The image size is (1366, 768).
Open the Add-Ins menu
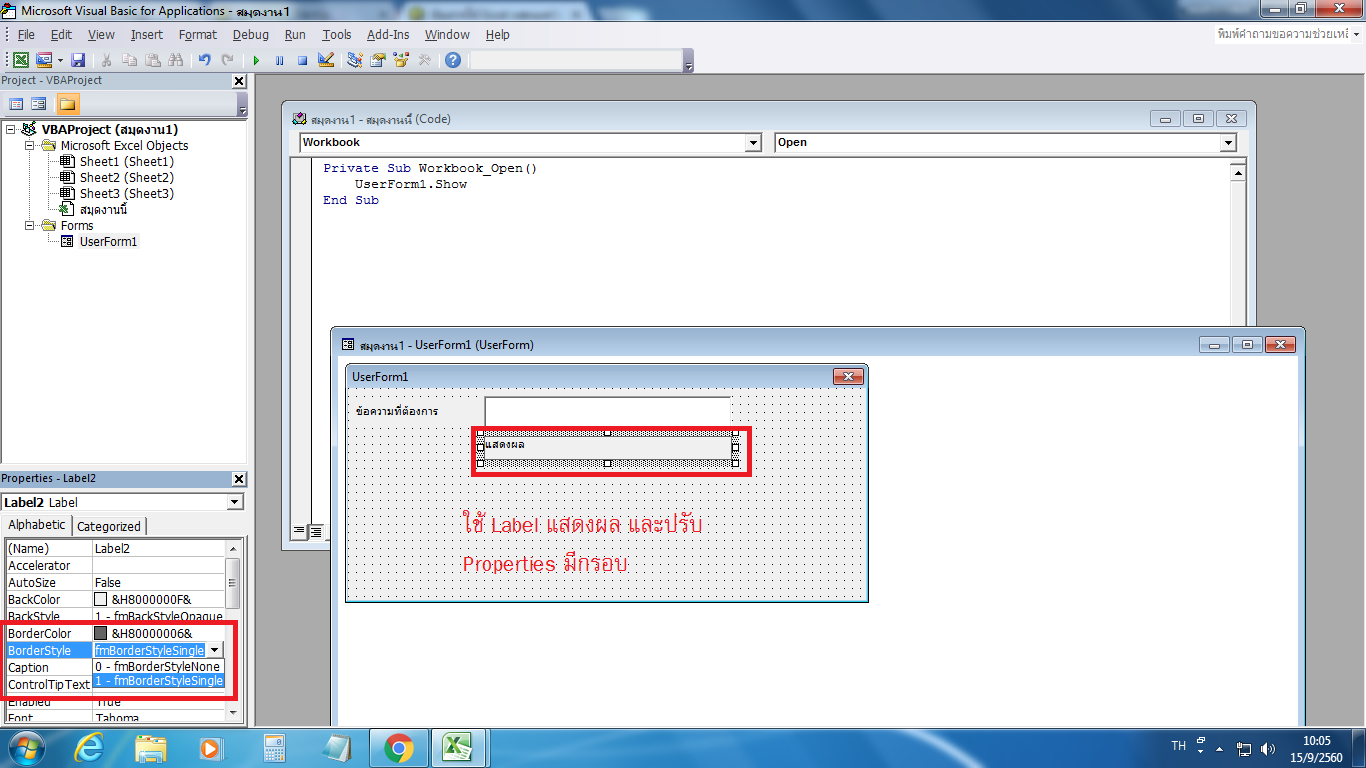pyautogui.click(x=388, y=34)
